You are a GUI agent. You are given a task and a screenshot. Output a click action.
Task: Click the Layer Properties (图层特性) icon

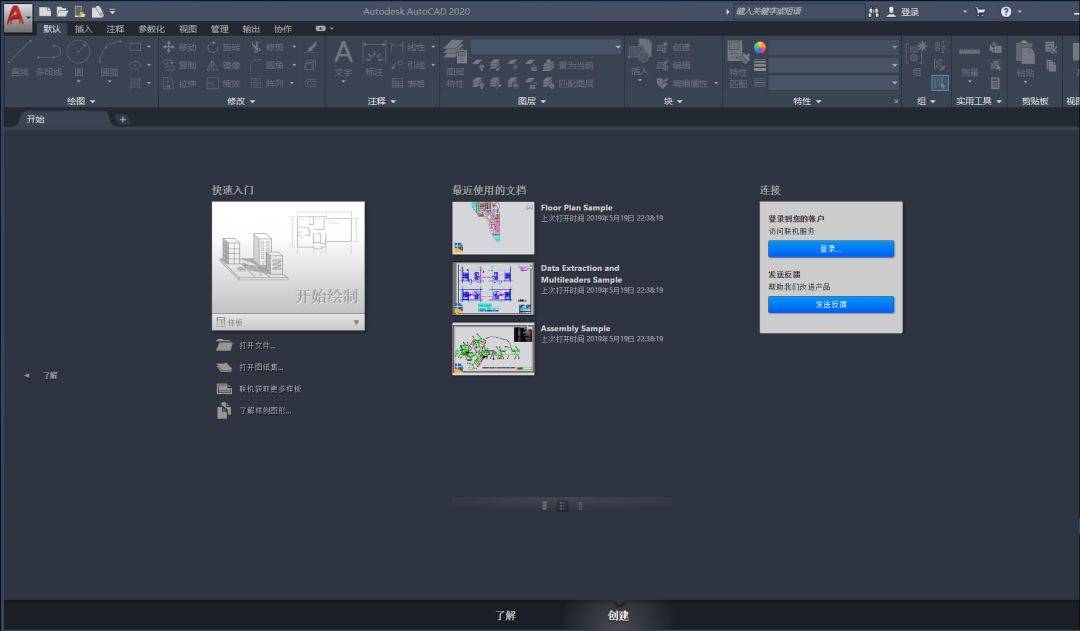[455, 63]
